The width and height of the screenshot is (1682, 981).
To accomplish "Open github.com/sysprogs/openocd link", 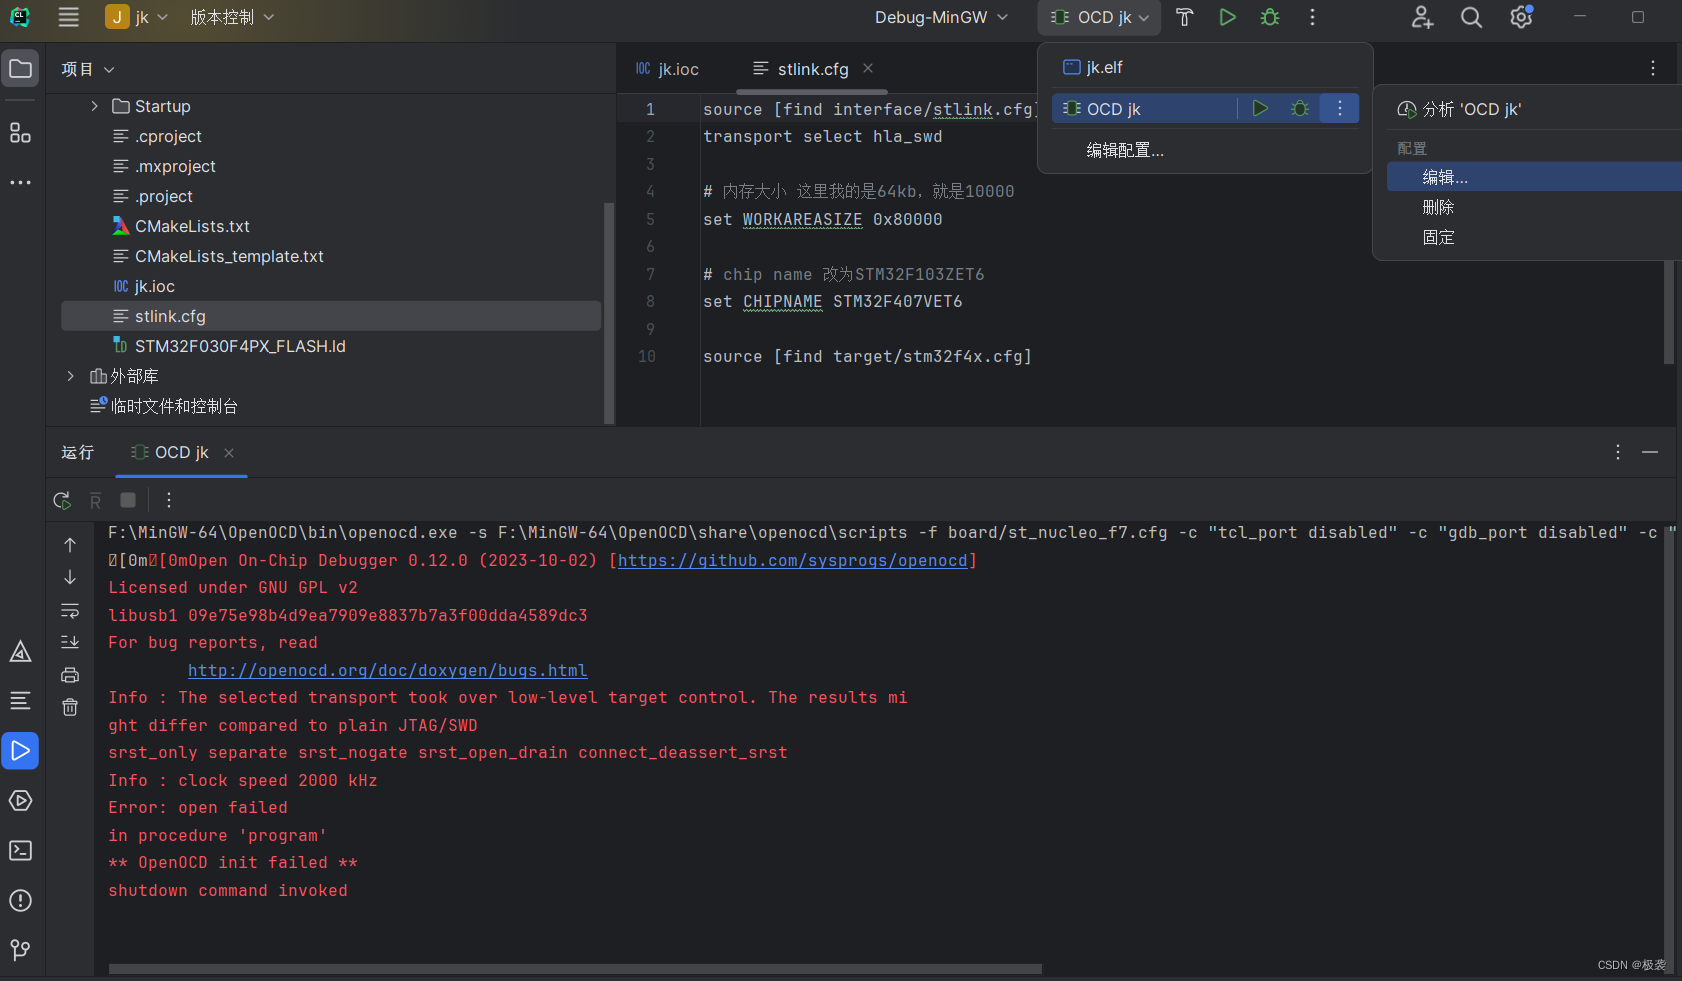I will [793, 560].
